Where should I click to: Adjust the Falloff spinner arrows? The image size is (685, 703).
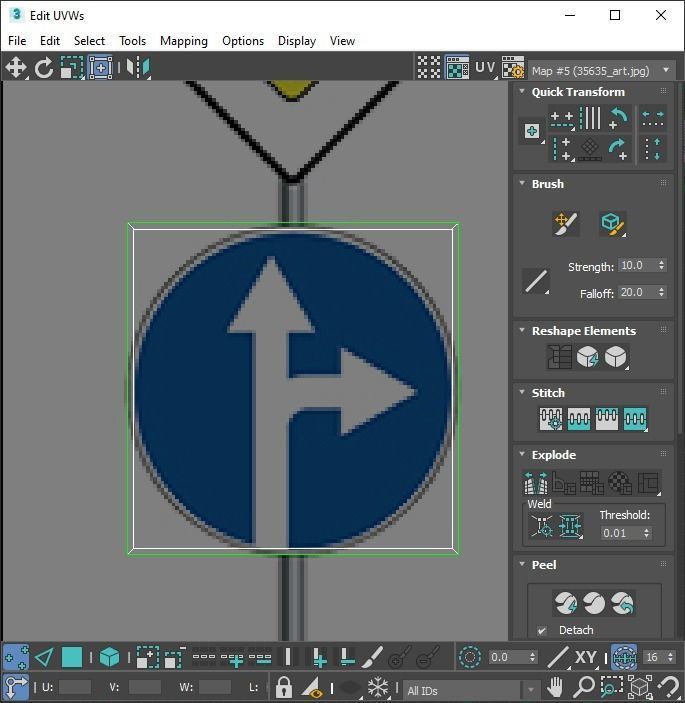pyautogui.click(x=662, y=292)
